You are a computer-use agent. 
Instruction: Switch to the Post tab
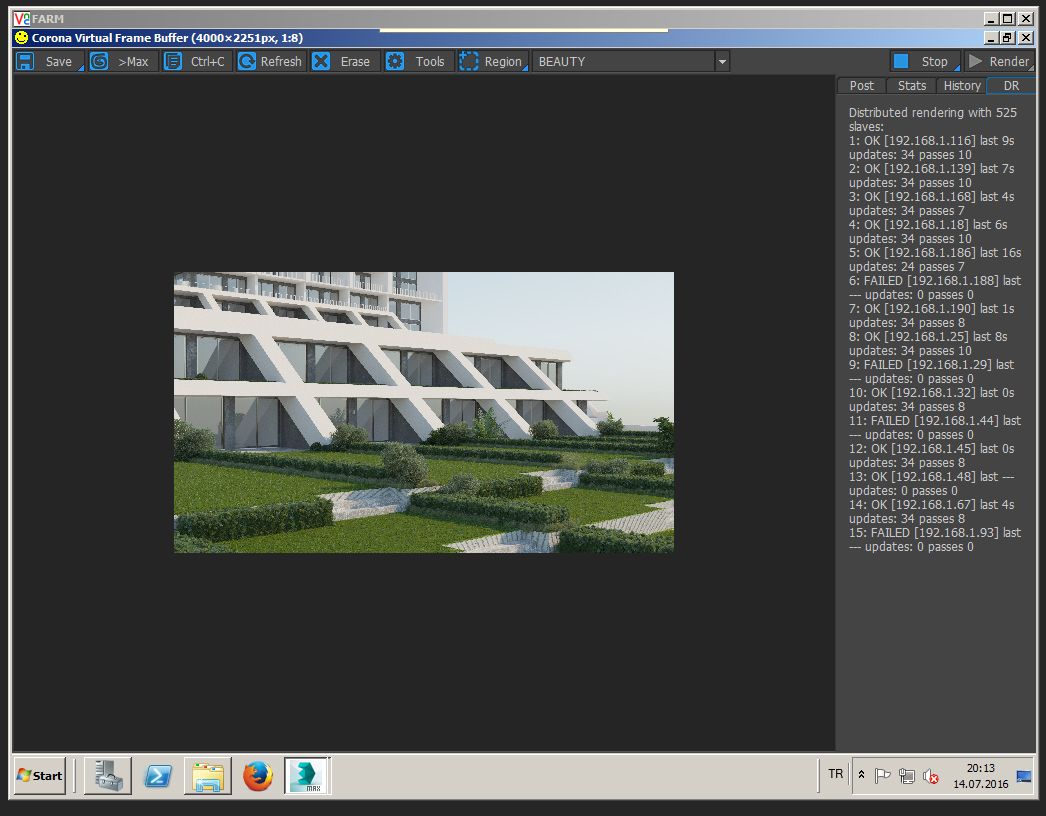click(x=861, y=85)
